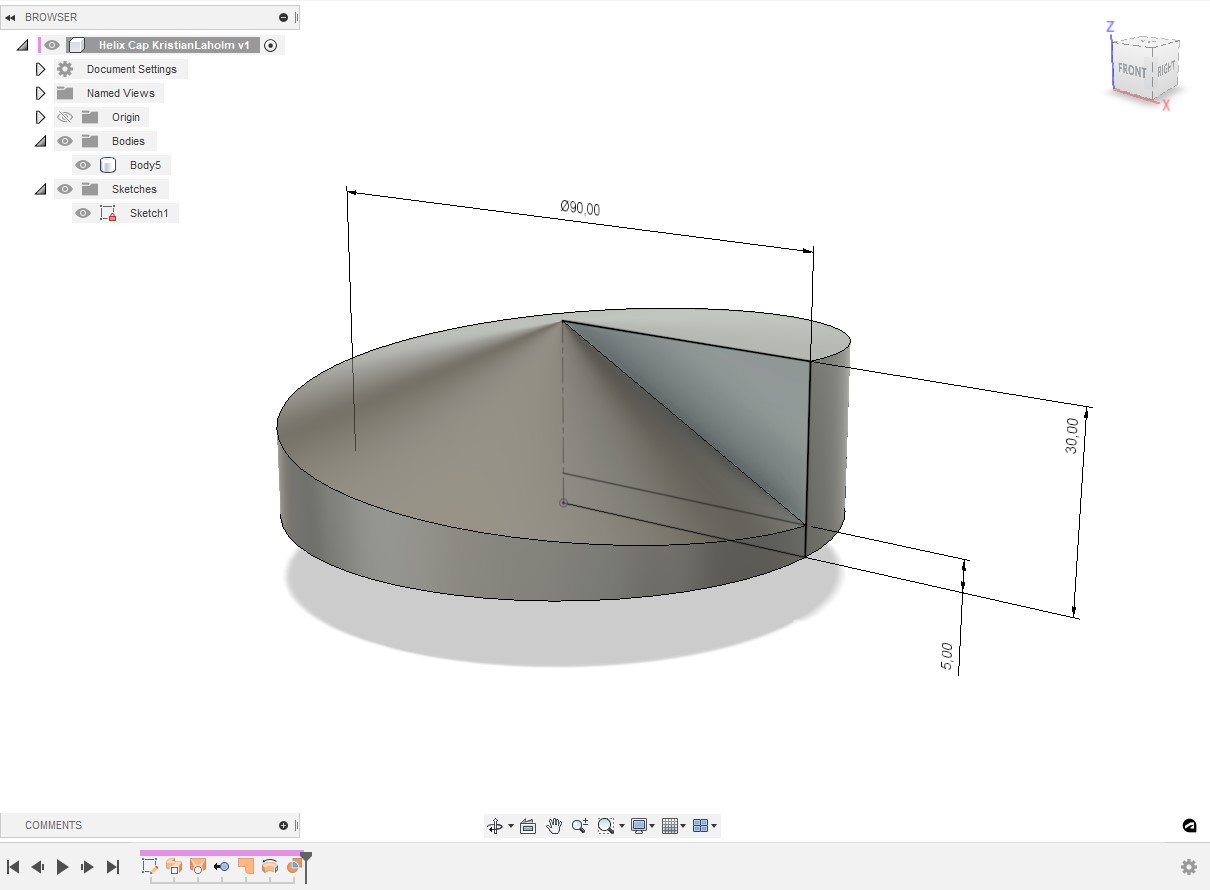This screenshot has height=890, width=1210.
Task: Collapse the Bodies folder
Action: (x=40, y=140)
